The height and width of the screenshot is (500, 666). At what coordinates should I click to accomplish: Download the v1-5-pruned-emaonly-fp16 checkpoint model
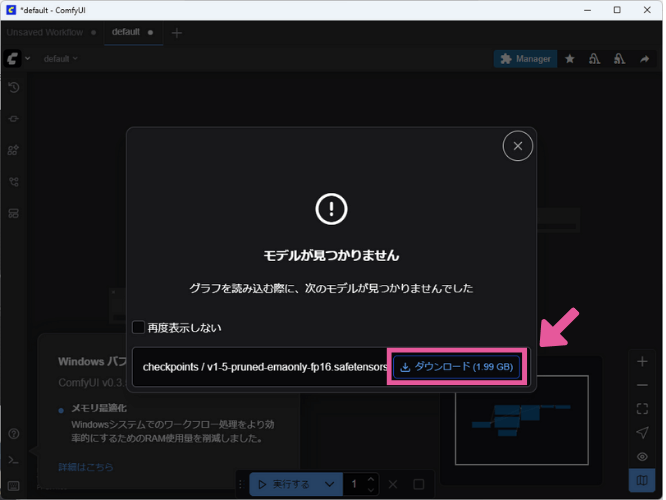pos(457,367)
